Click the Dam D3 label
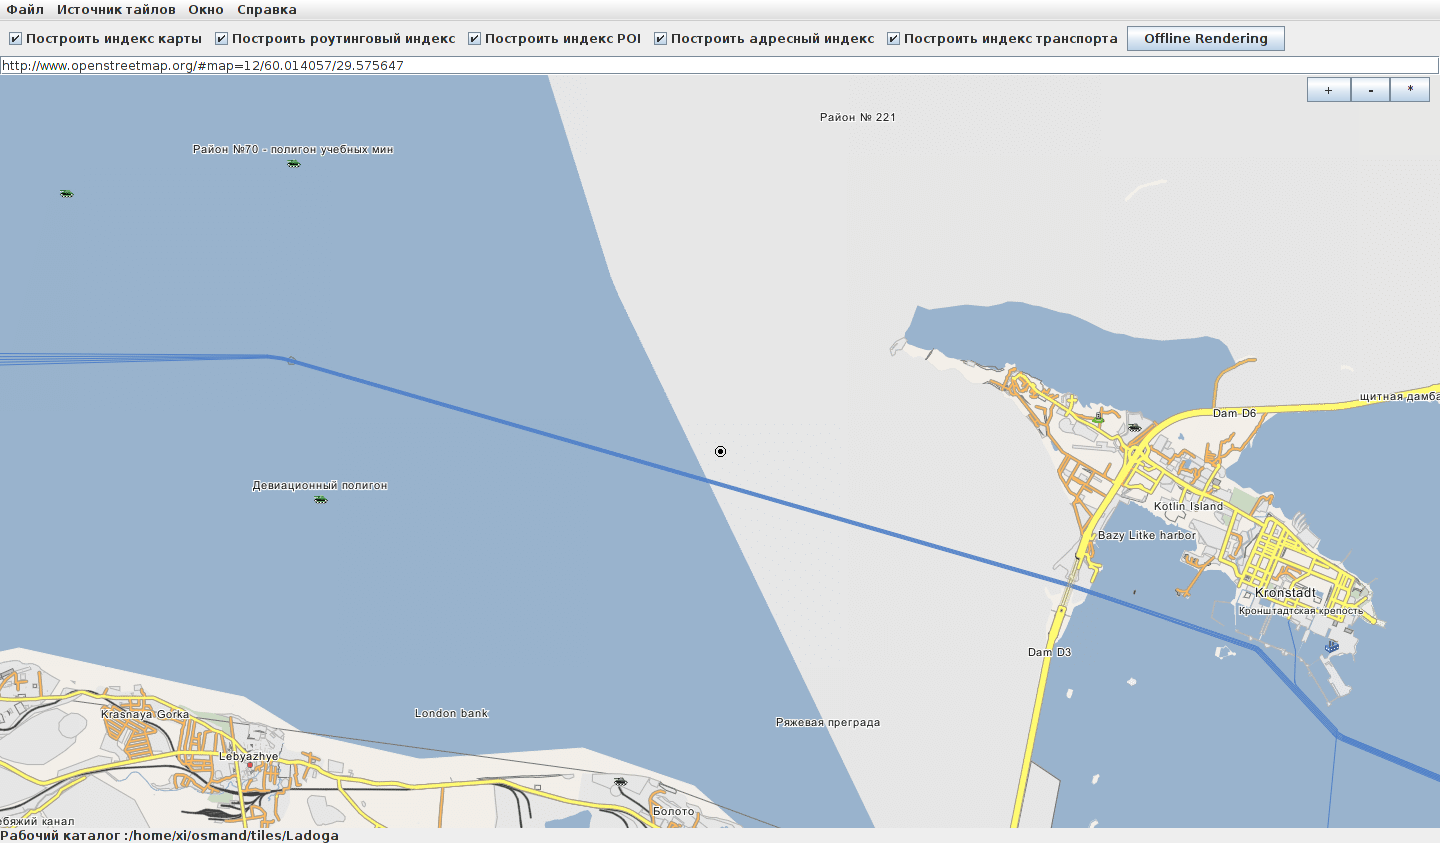 tap(1049, 652)
